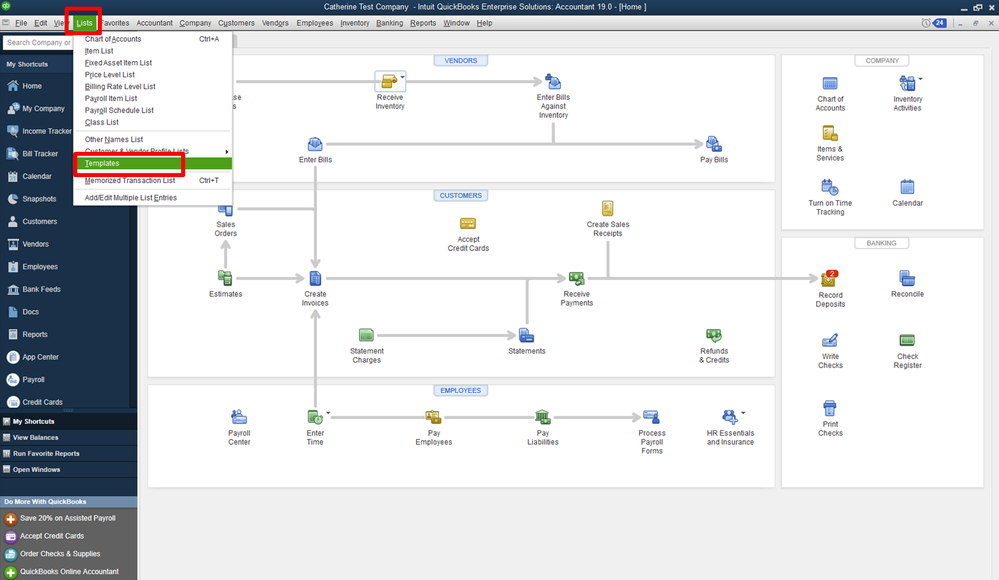Viewport: 999px width, 580px height.
Task: Switch to View Balances pane
Action: (68, 437)
